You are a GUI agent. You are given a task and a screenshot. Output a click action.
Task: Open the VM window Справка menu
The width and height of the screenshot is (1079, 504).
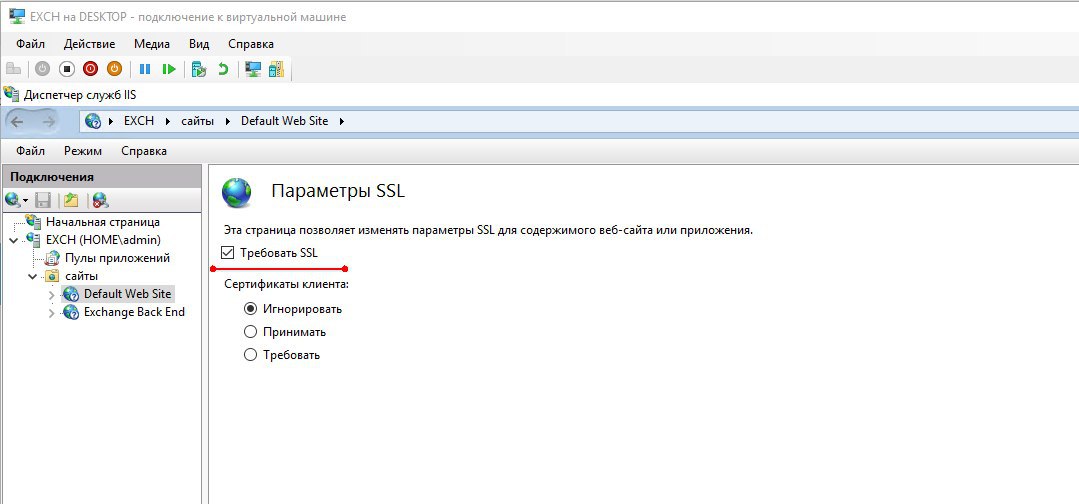[x=250, y=44]
